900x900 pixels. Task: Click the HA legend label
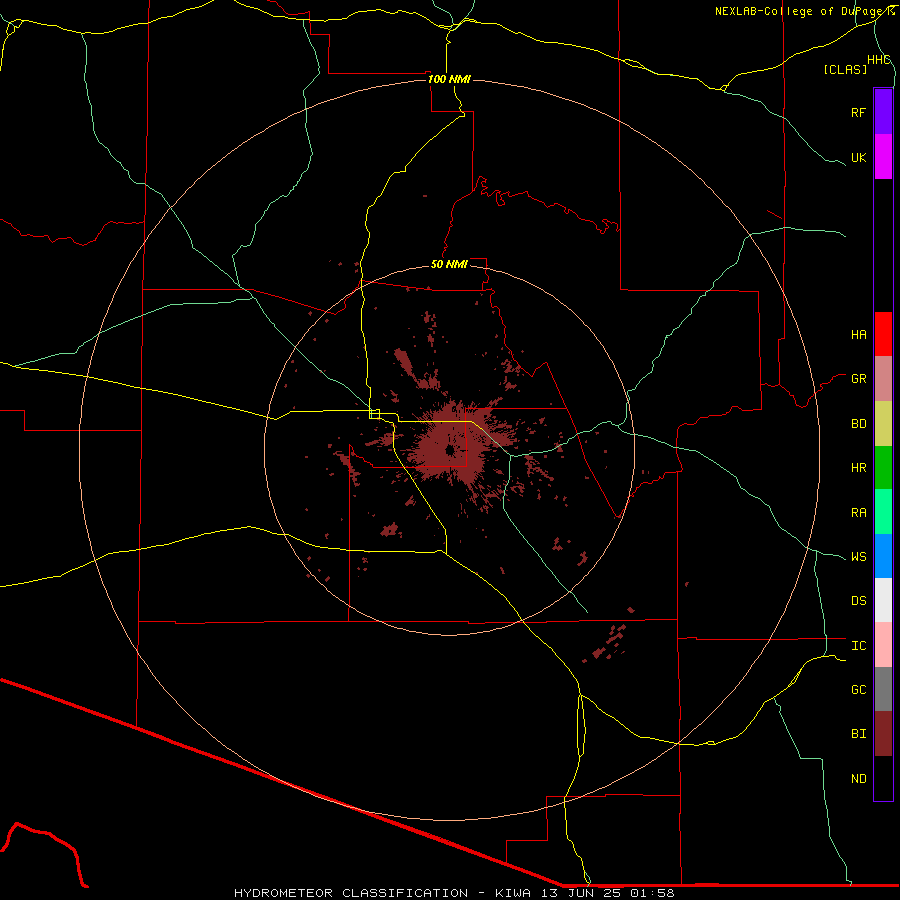point(858,335)
